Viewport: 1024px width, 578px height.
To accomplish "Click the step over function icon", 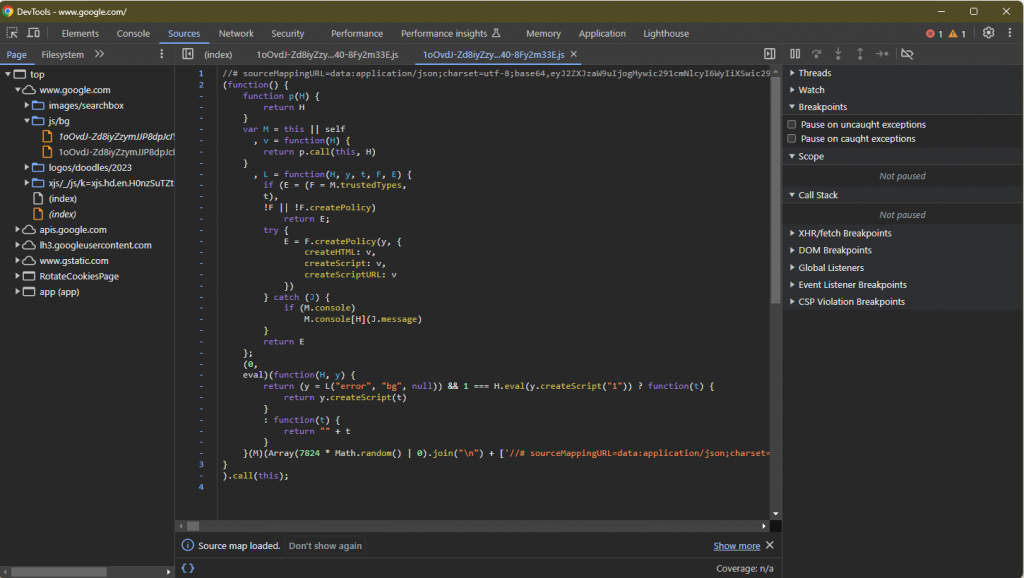I will 817,54.
